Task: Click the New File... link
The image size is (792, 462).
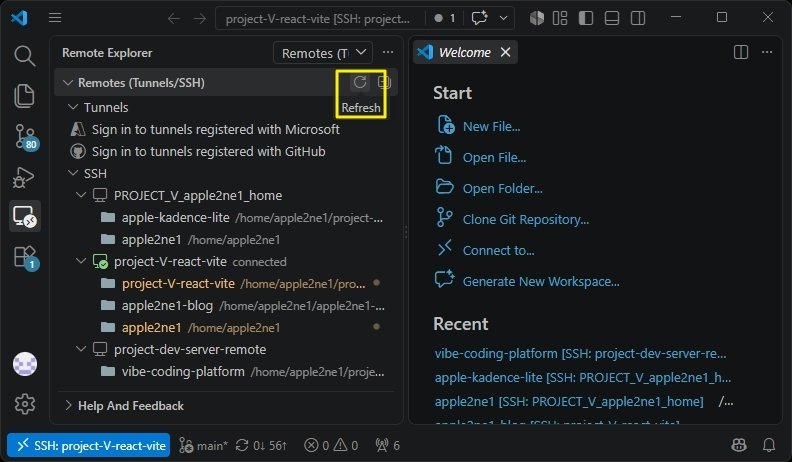Action: click(x=491, y=126)
